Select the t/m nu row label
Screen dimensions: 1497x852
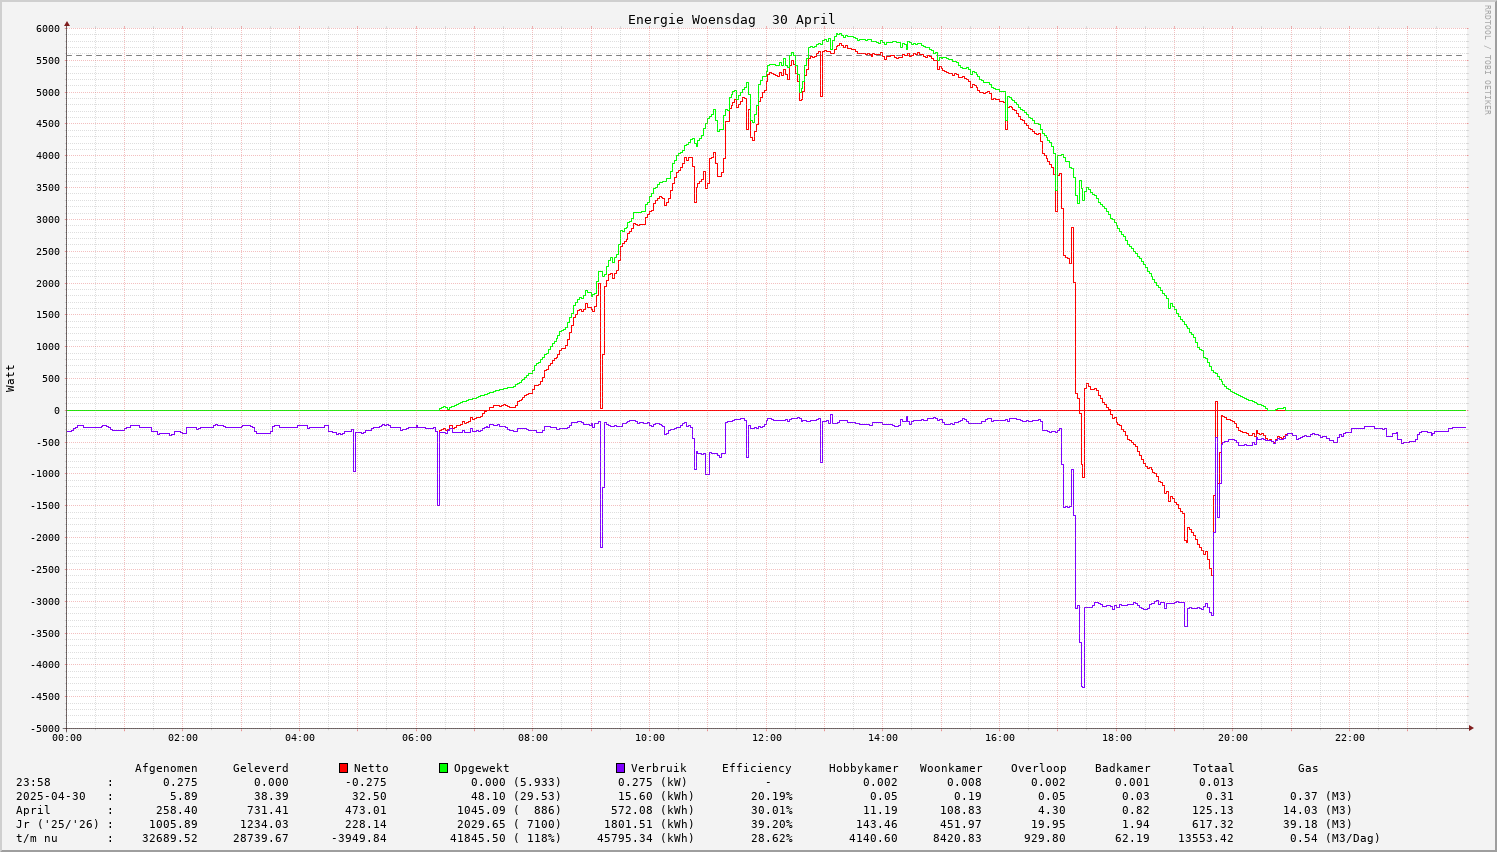[x=37, y=838]
